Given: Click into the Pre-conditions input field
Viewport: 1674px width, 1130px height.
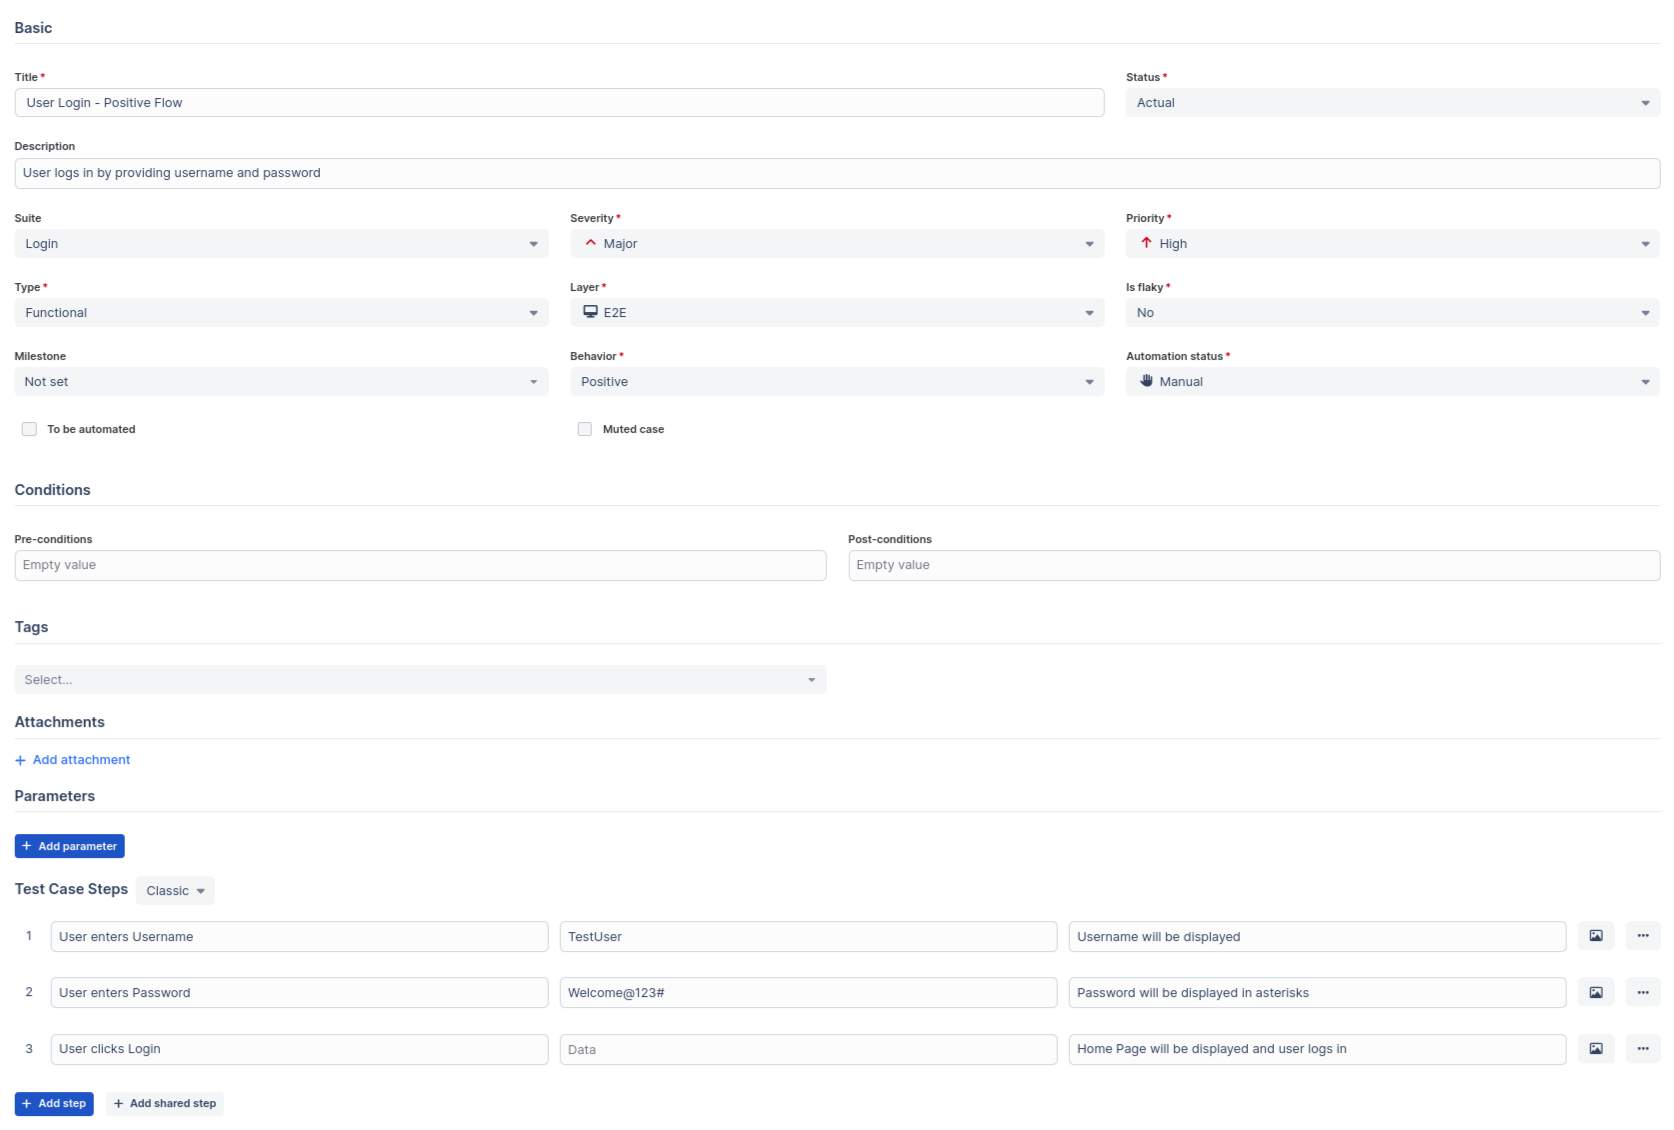Looking at the screenshot, I should (420, 565).
